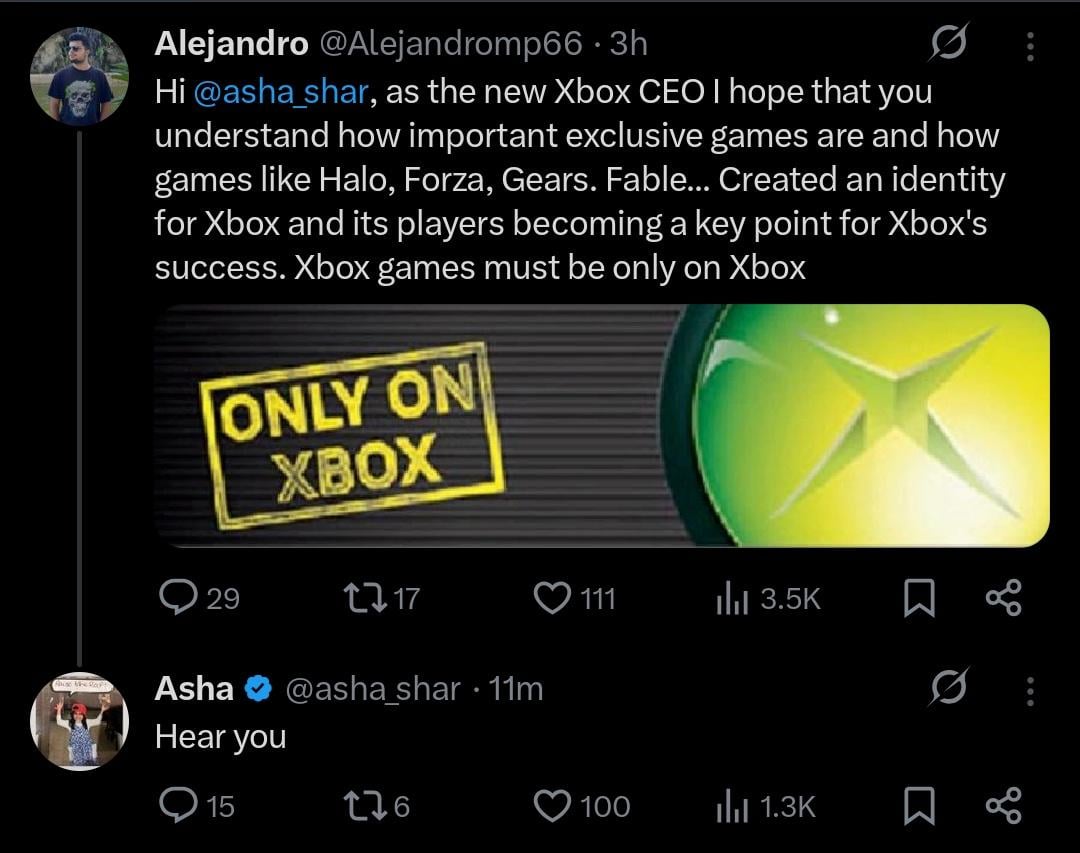Share Alejandro's tweet
Viewport: 1080px width, 853px height.
click(x=1003, y=598)
